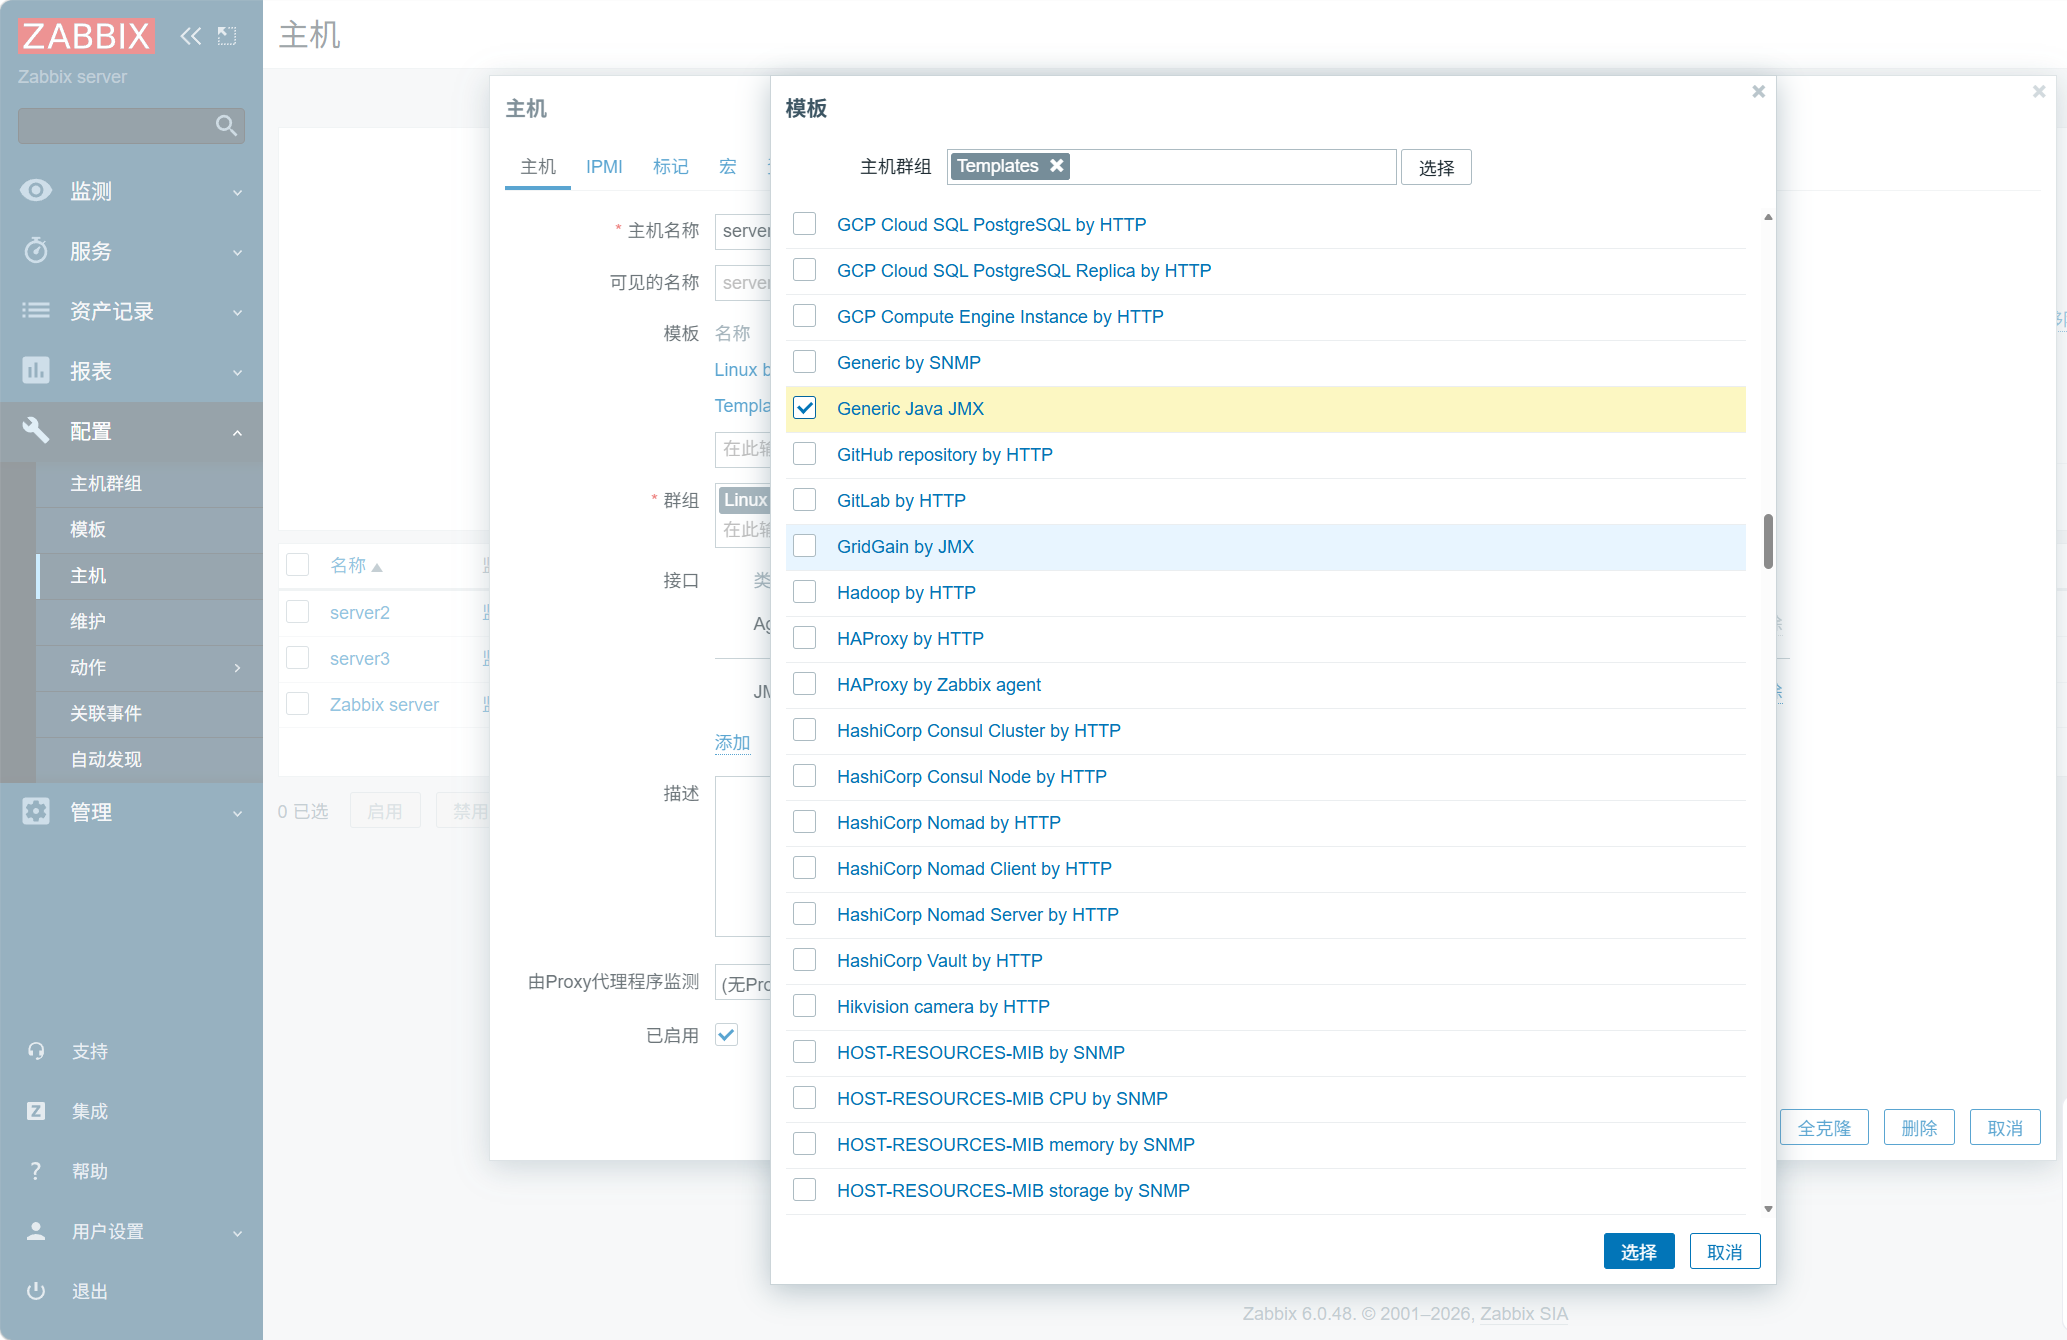The image size is (2067, 1340).
Task: Click the sidebar search magnifier icon
Action: 226,125
